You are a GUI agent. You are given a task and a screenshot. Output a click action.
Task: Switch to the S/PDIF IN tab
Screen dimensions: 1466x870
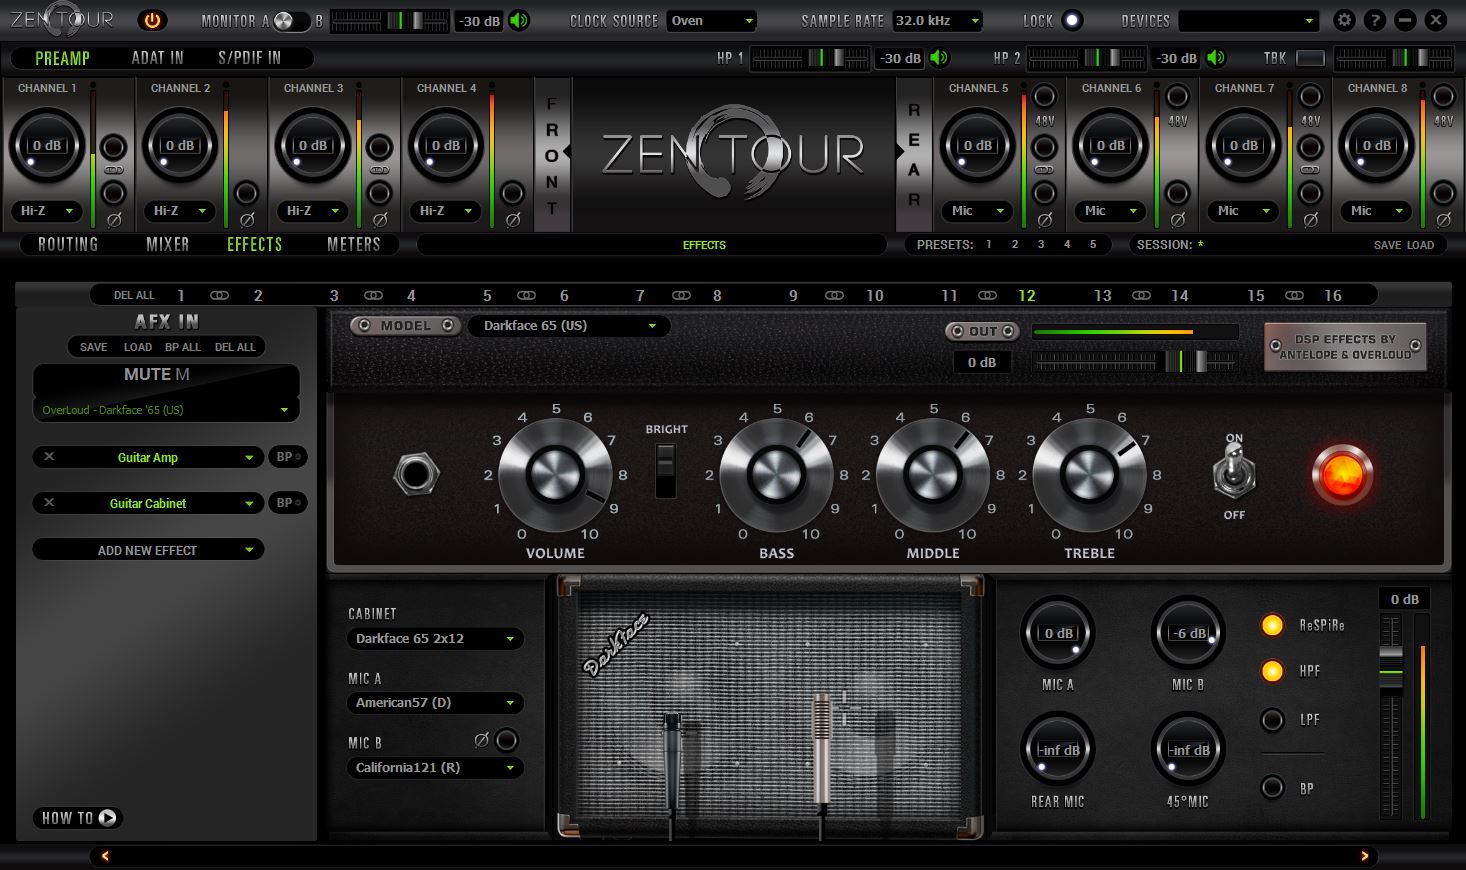249,58
